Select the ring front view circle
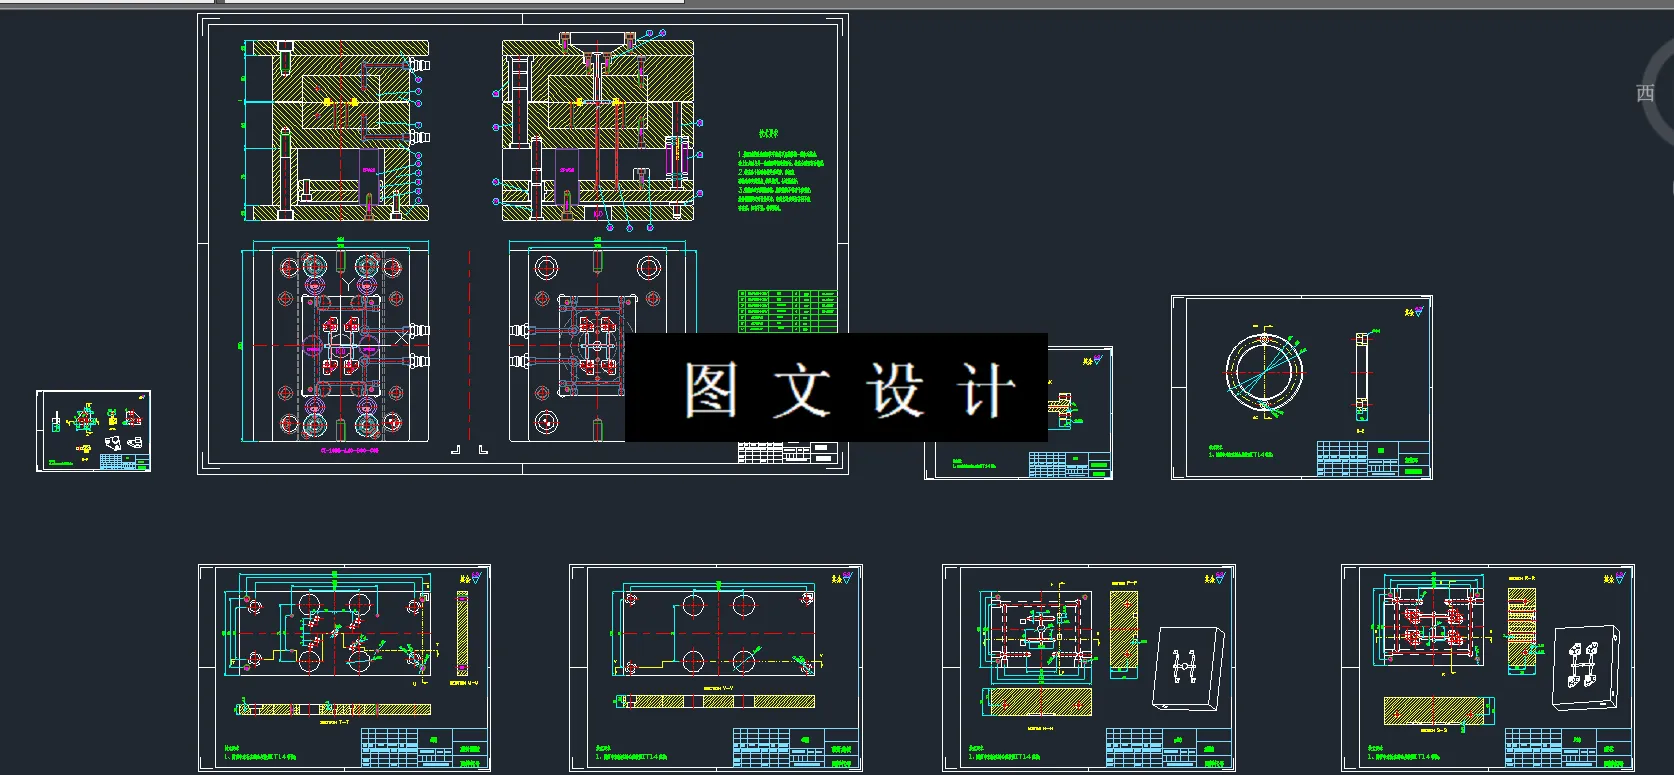This screenshot has width=1674, height=775. [1264, 372]
